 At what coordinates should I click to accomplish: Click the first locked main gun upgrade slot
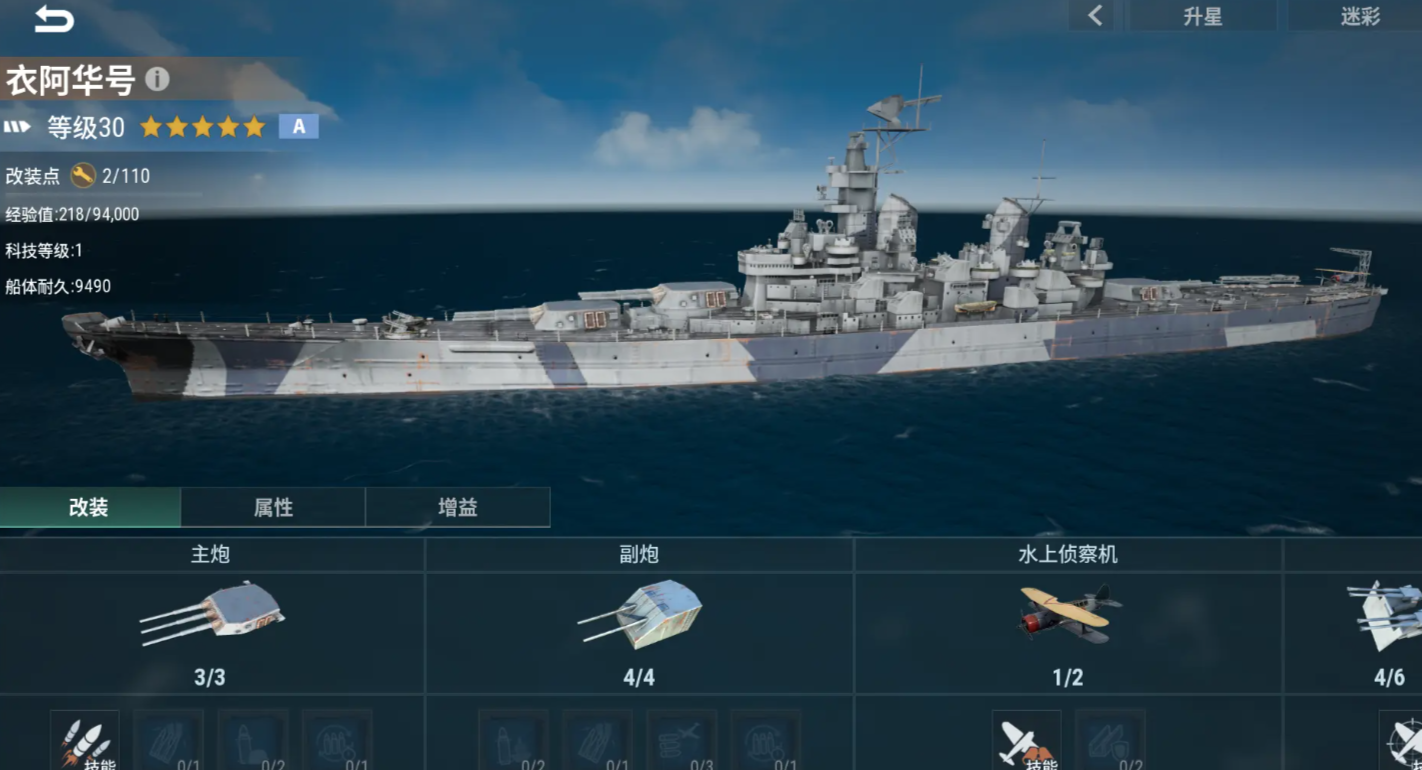[169, 740]
